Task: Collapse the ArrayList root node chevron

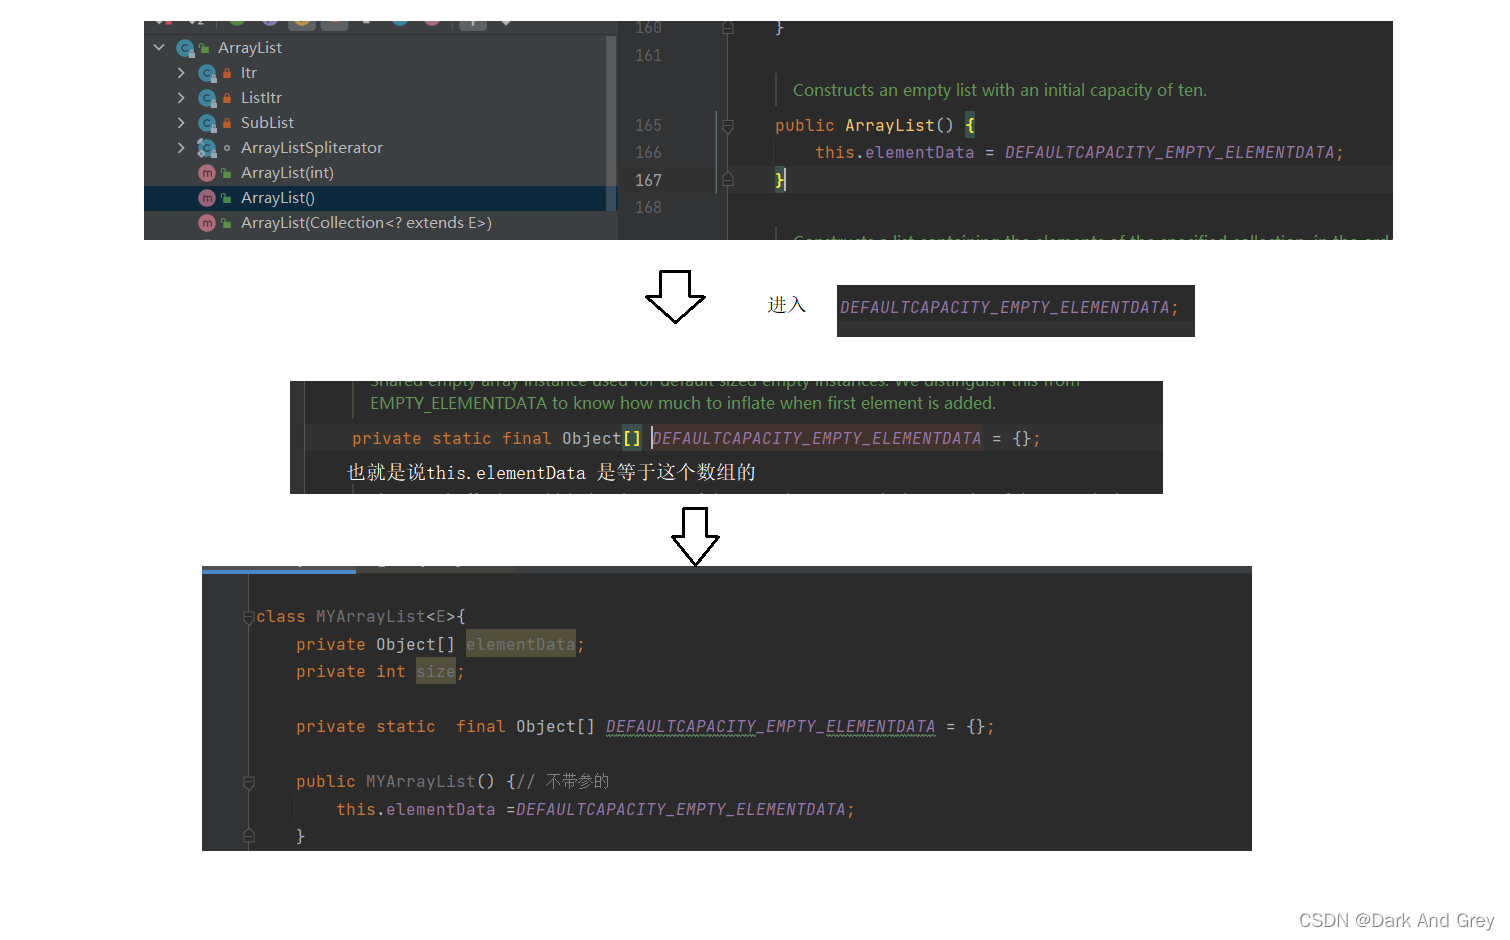Action: pyautogui.click(x=159, y=47)
